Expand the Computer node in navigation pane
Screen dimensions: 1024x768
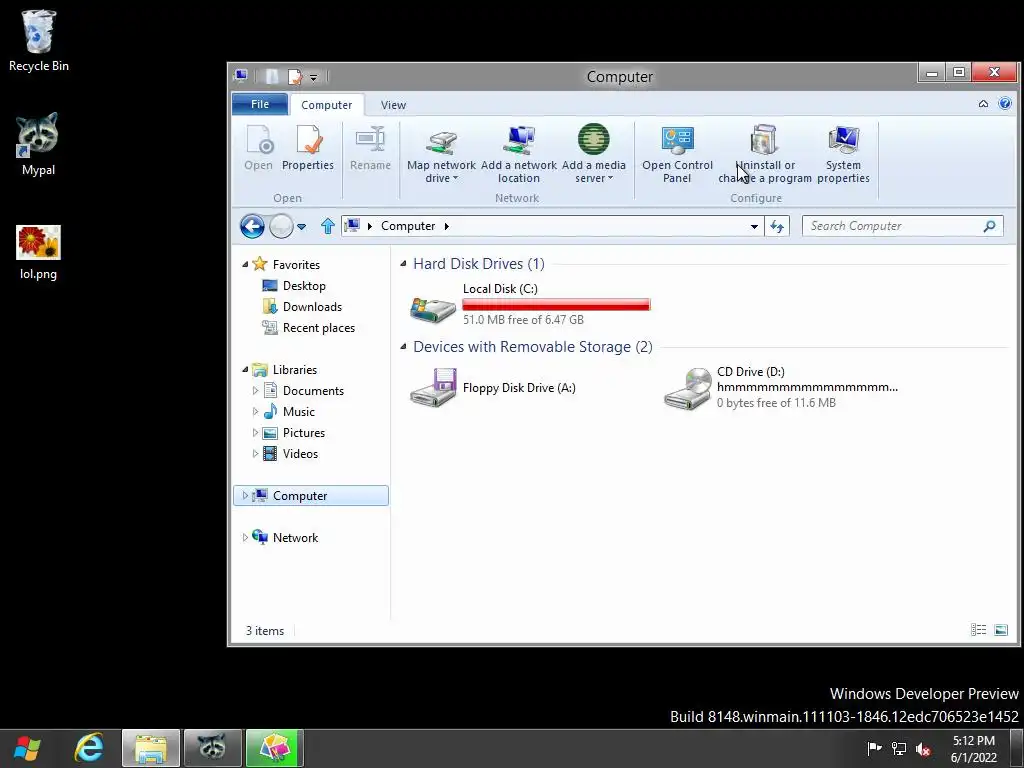click(245, 496)
